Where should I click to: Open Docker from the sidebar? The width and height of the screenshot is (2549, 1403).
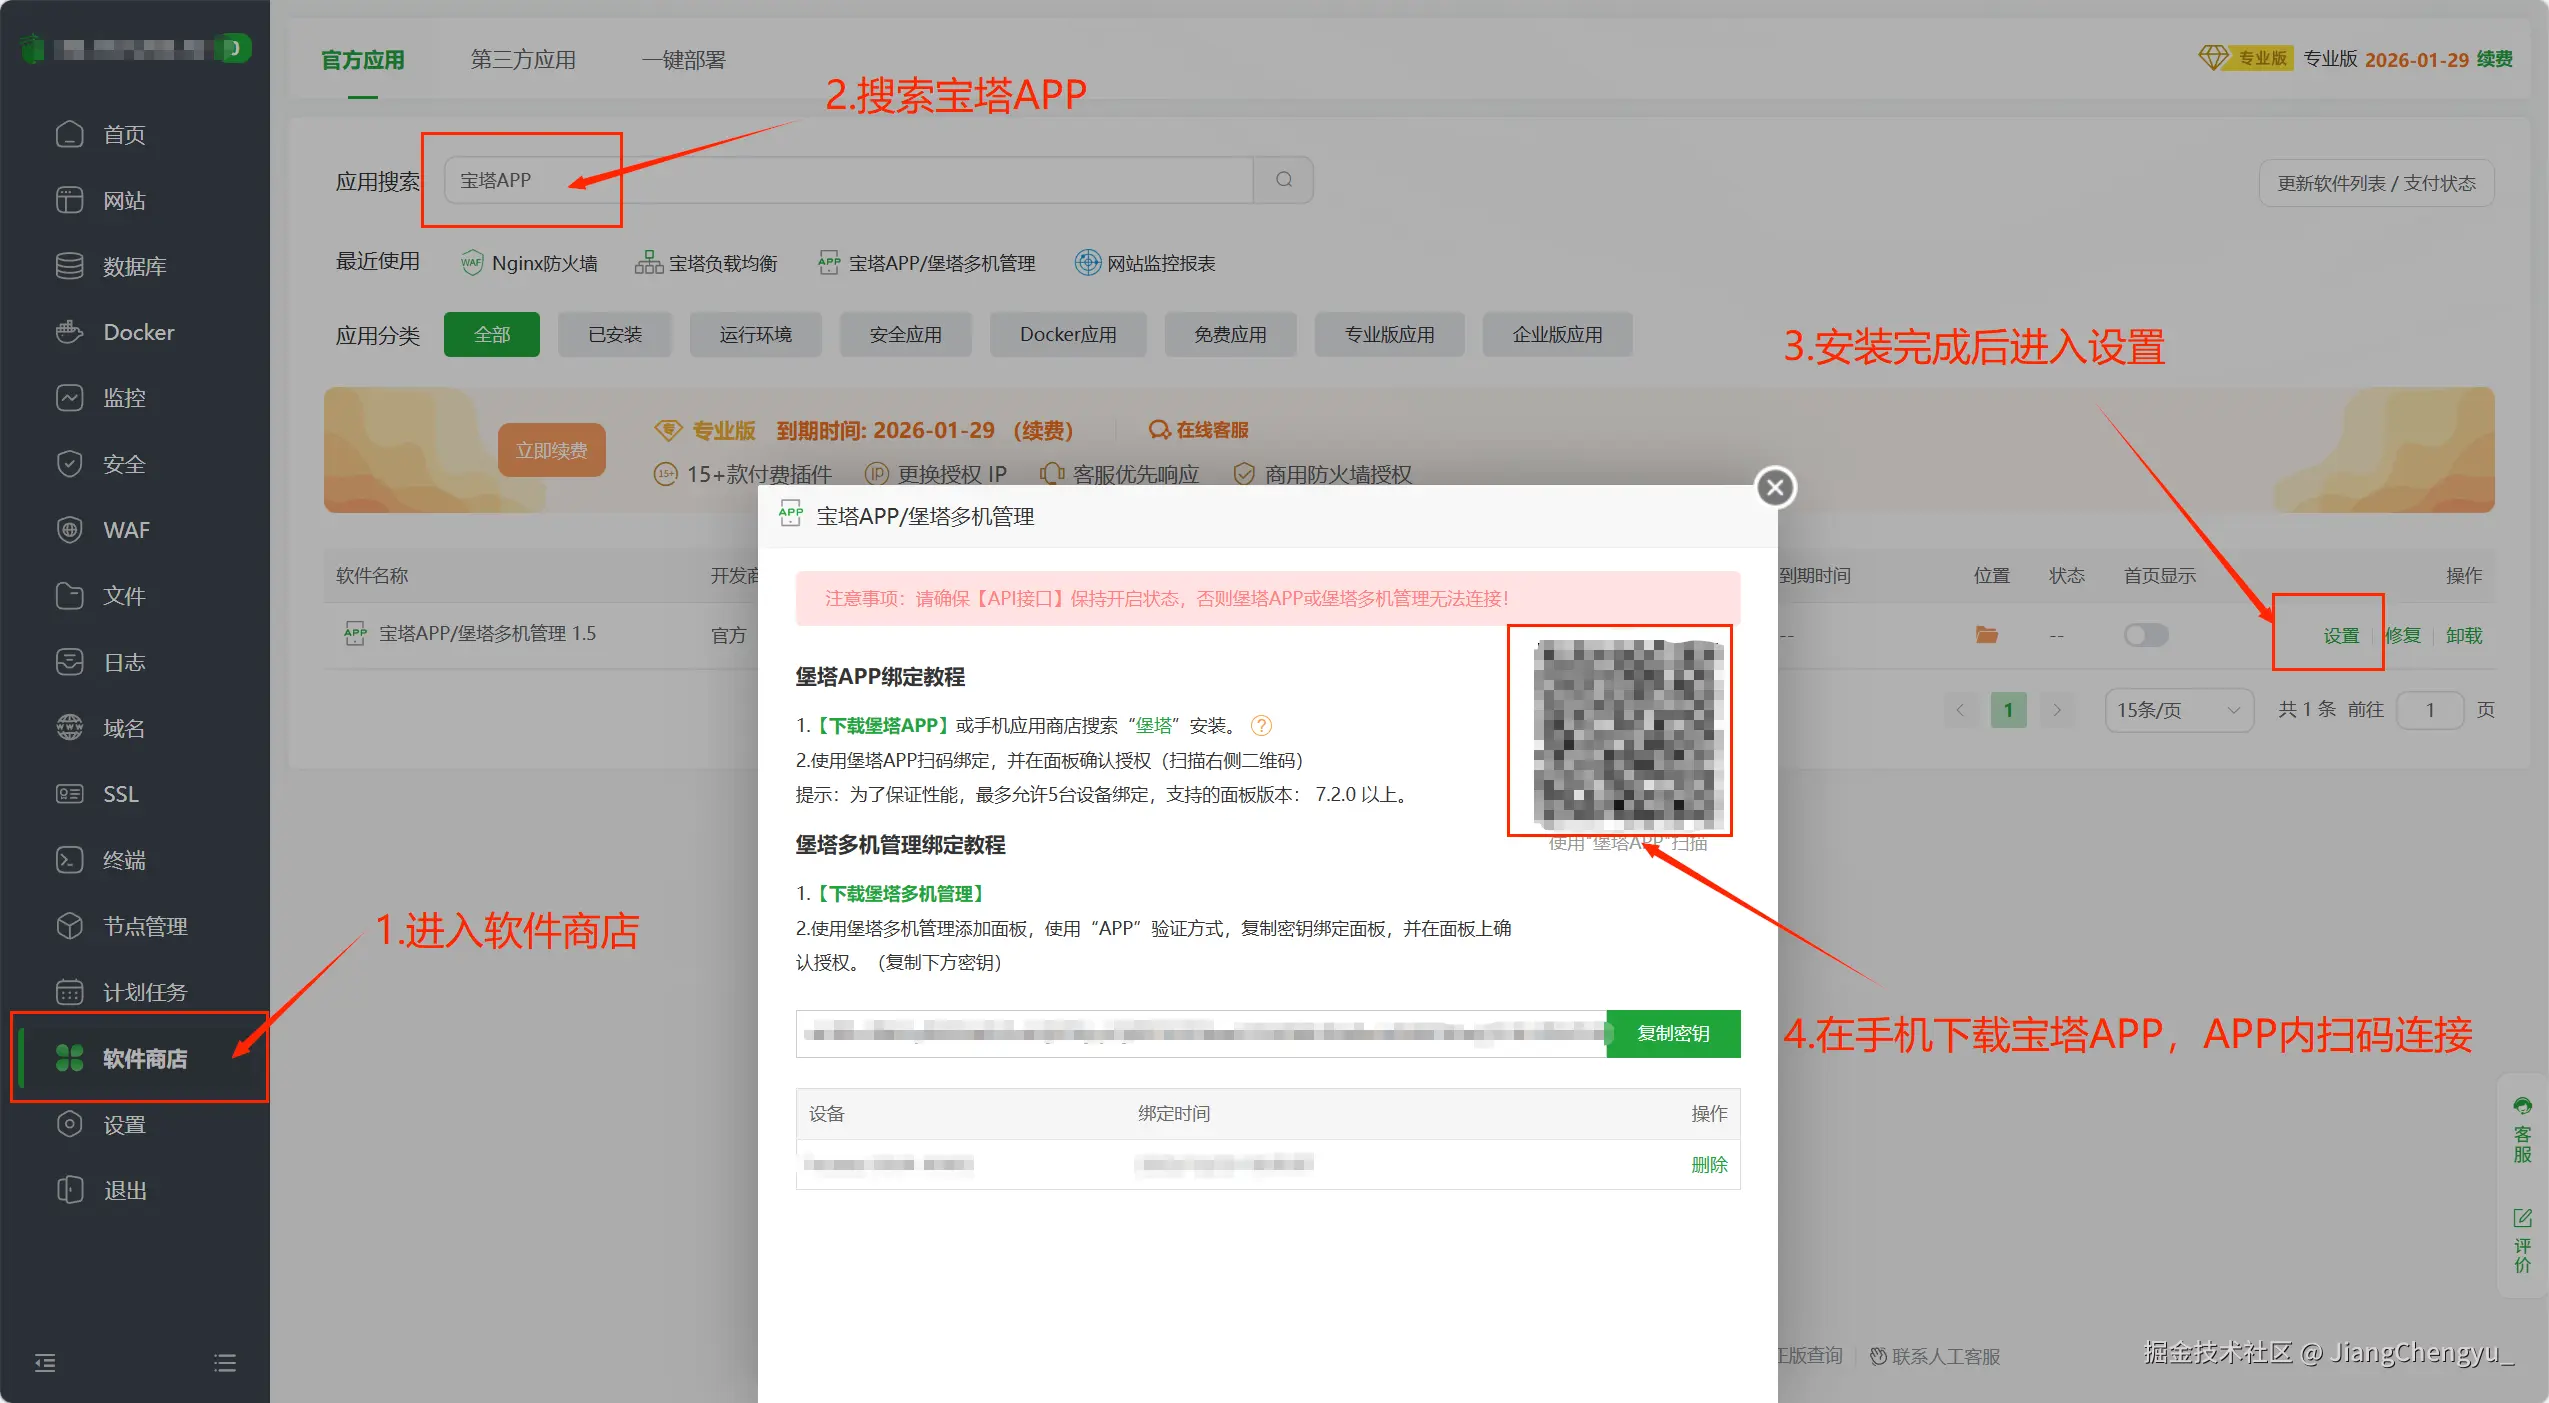pos(138,332)
